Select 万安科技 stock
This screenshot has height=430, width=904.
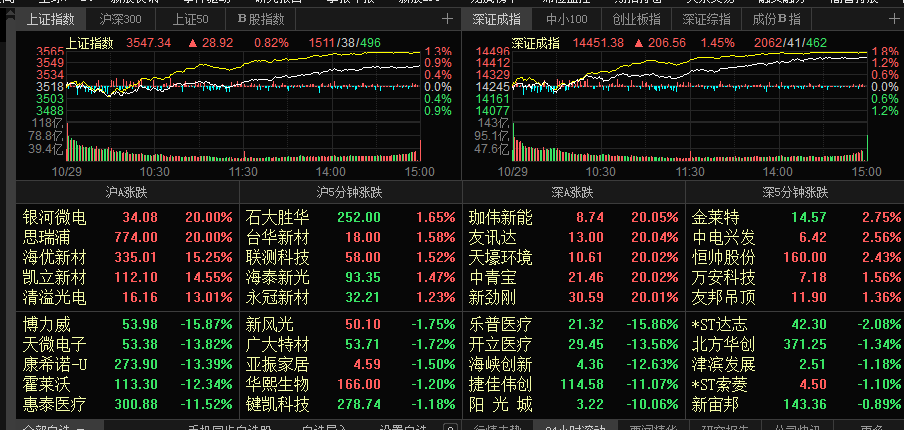794,277
